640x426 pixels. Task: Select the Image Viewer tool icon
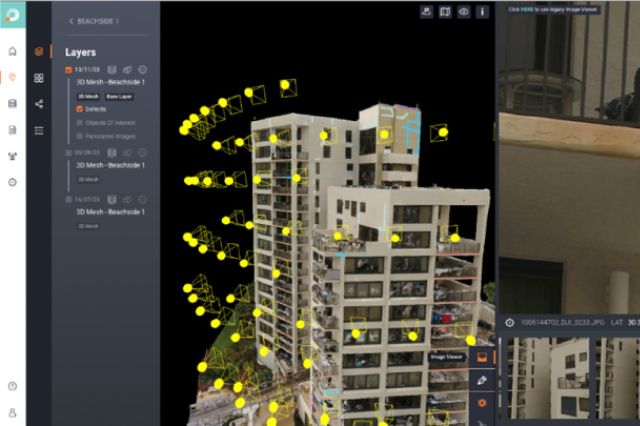pyautogui.click(x=482, y=357)
